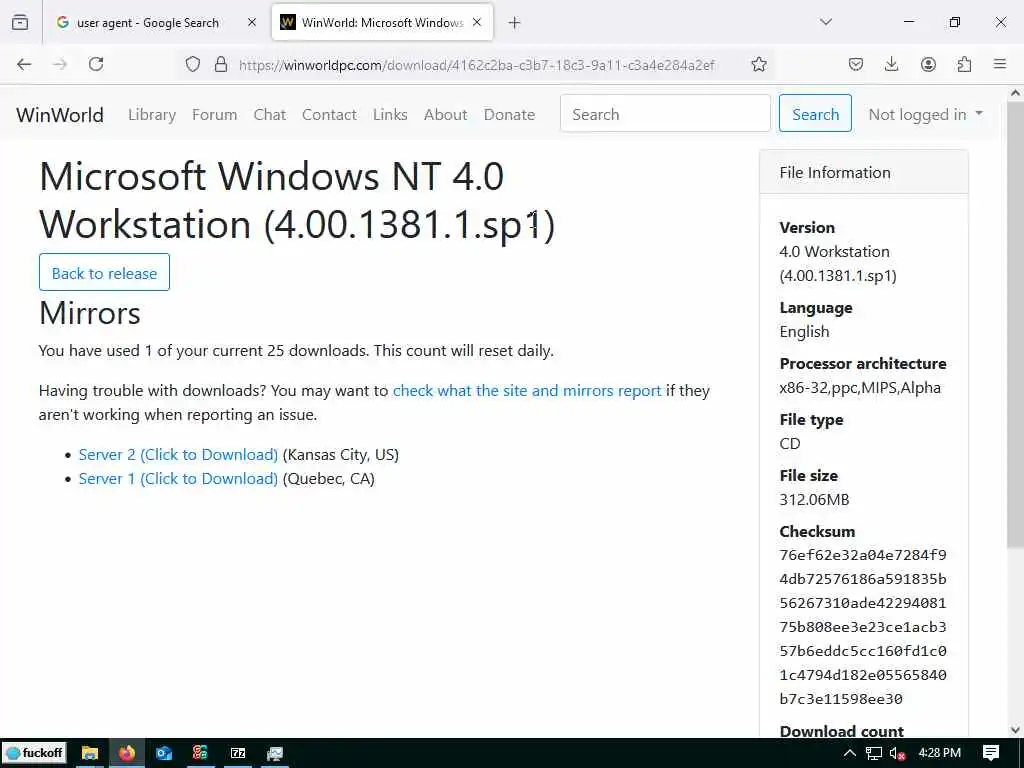This screenshot has width=1024, height=768.
Task: Open the Library menu item
Action: click(x=152, y=115)
